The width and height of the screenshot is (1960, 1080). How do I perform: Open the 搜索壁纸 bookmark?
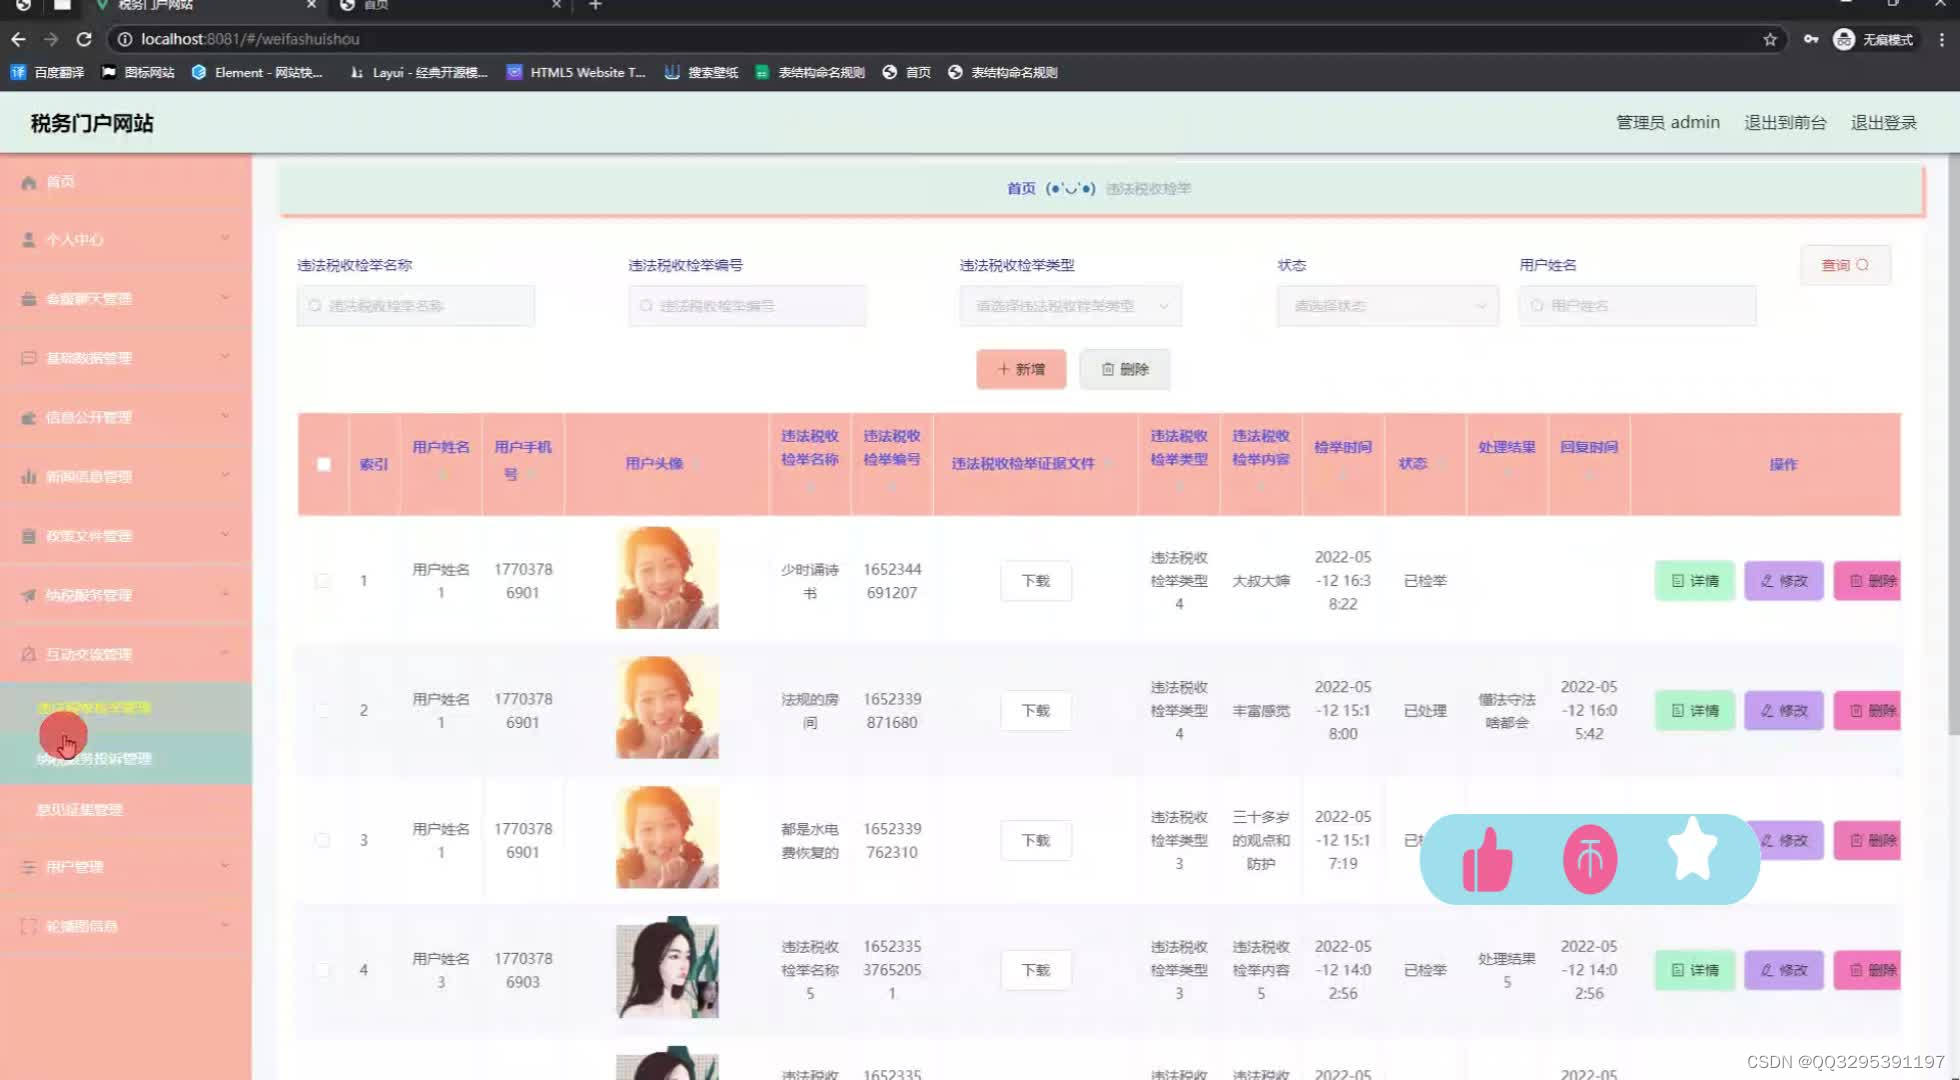702,72
